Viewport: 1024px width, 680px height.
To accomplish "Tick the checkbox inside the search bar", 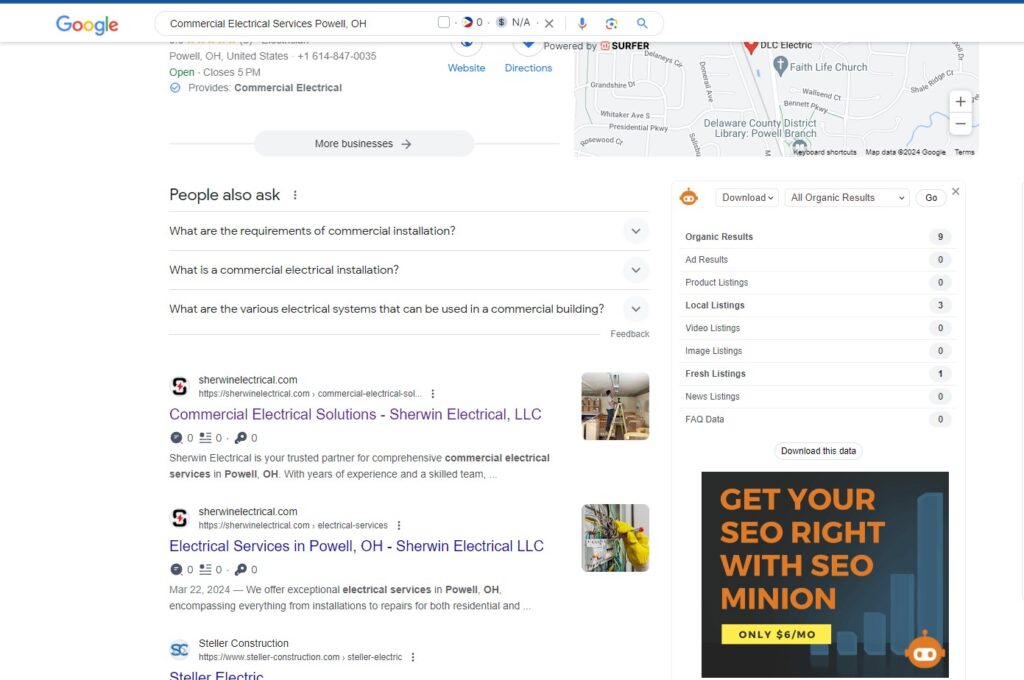I will [x=444, y=22].
